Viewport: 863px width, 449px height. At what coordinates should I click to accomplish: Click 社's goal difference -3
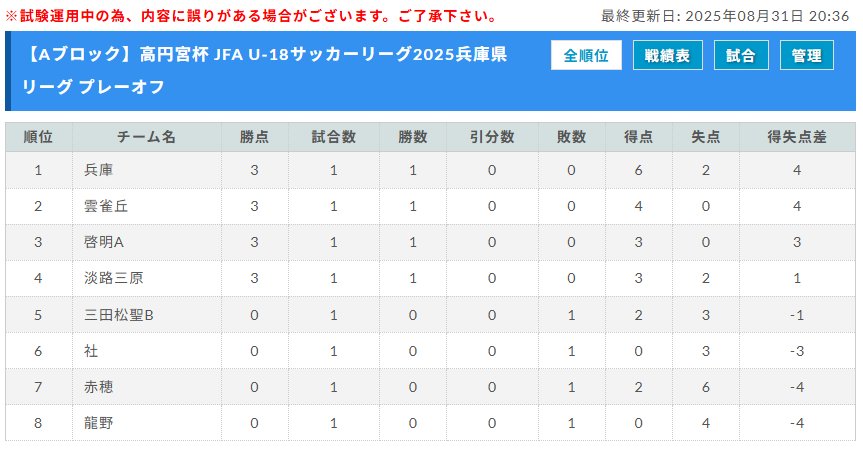pyautogui.click(x=797, y=351)
